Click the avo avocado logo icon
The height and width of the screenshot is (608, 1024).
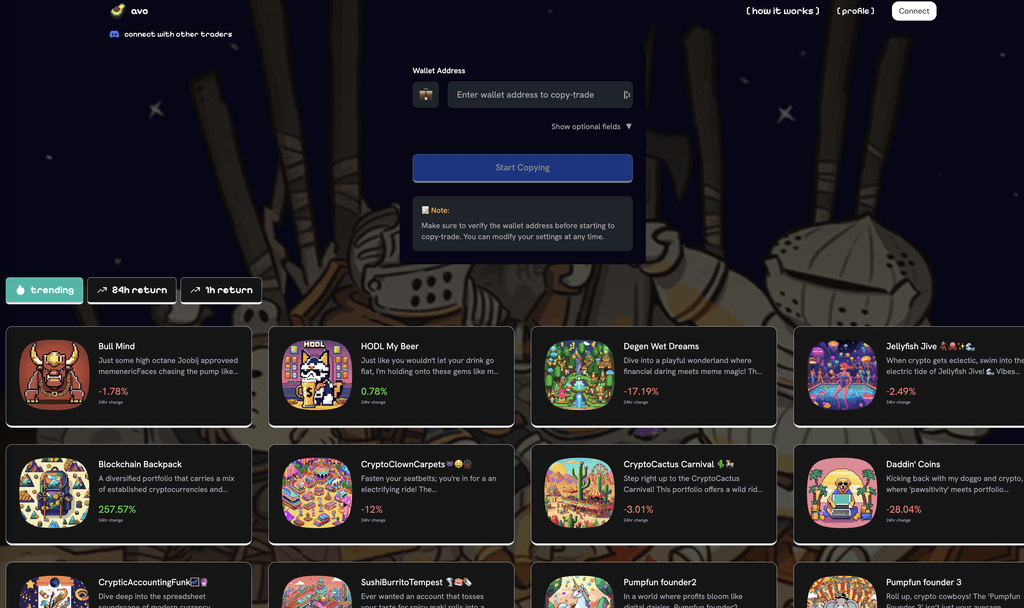[x=118, y=10]
